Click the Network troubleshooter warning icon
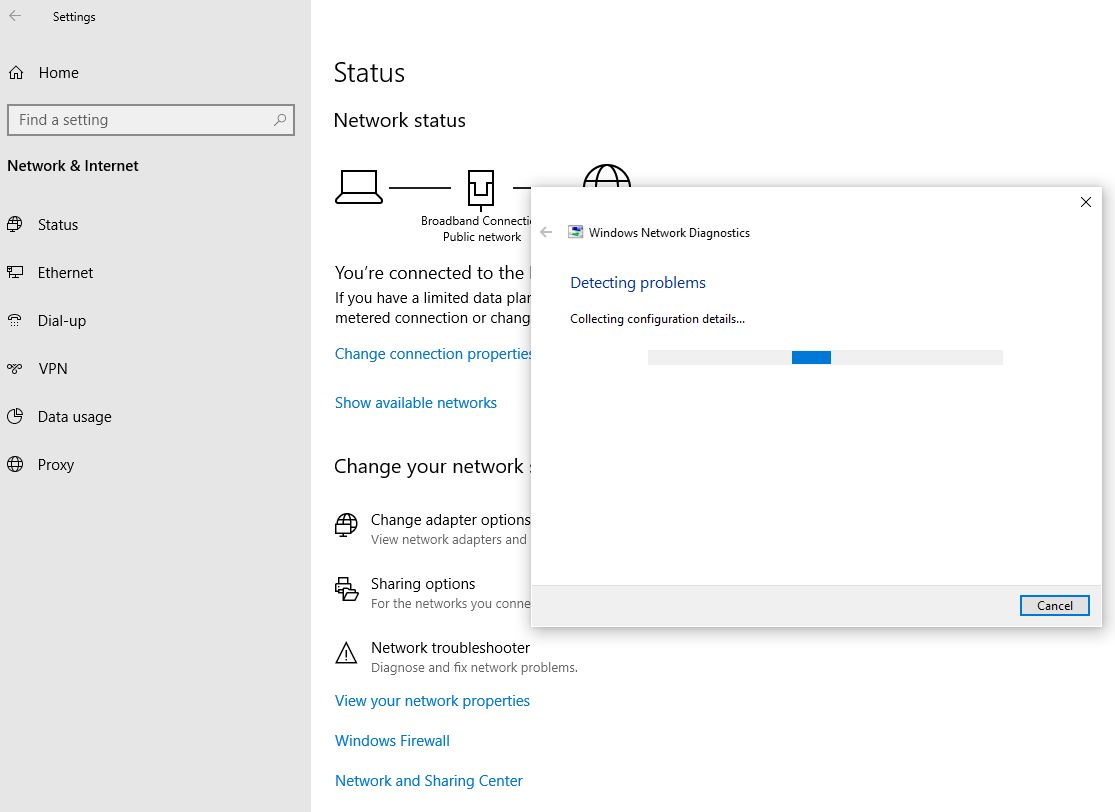 coord(345,653)
